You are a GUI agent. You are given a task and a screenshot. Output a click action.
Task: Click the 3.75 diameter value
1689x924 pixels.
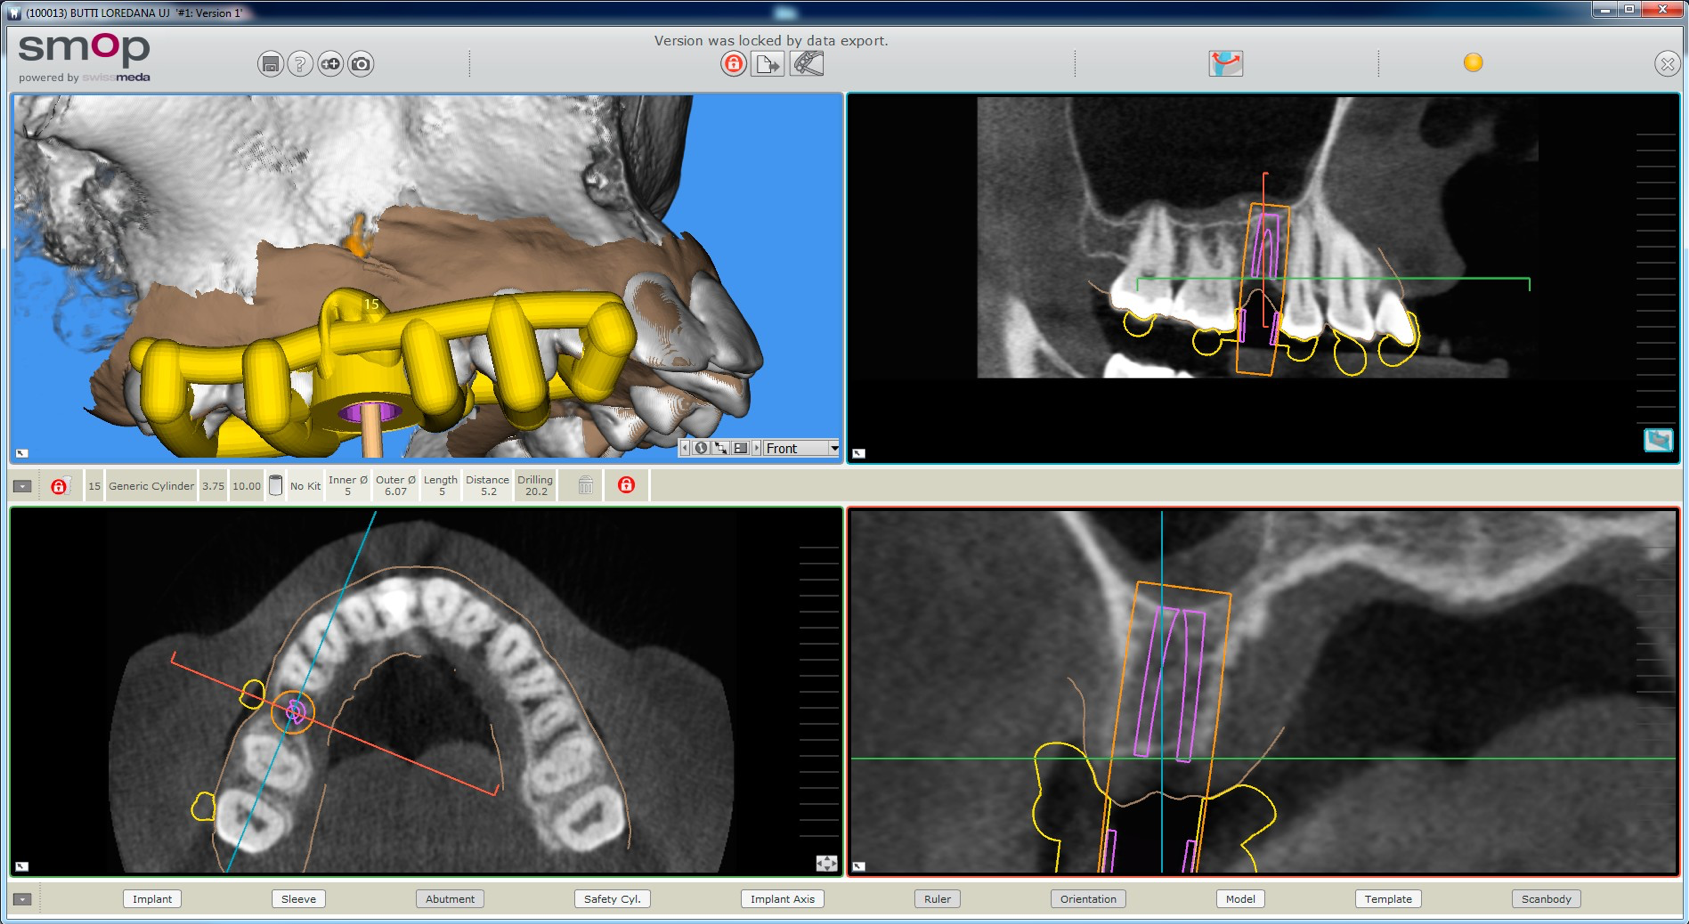(213, 486)
